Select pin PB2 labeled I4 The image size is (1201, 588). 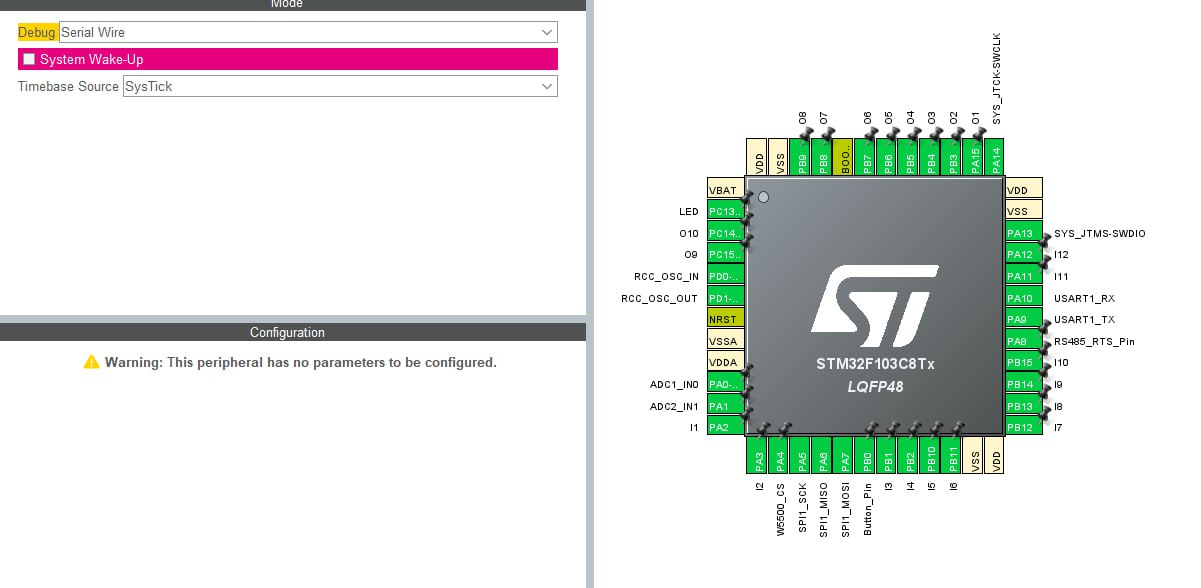(909, 455)
